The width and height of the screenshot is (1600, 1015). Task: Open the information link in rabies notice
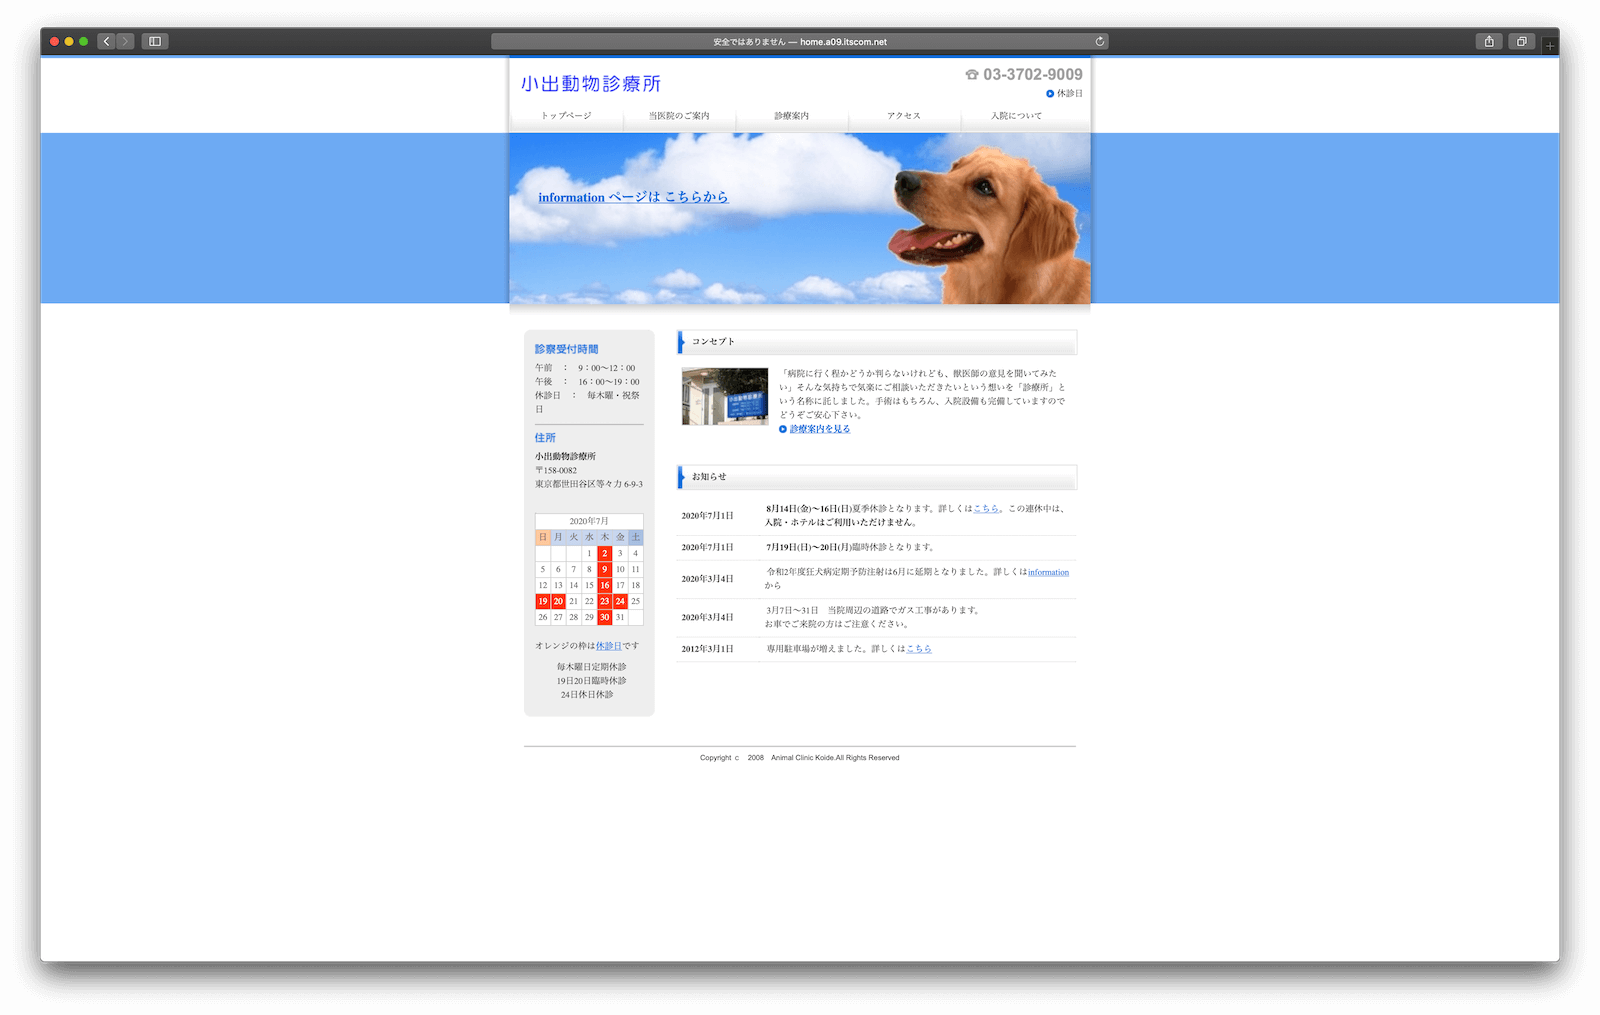coord(1048,572)
